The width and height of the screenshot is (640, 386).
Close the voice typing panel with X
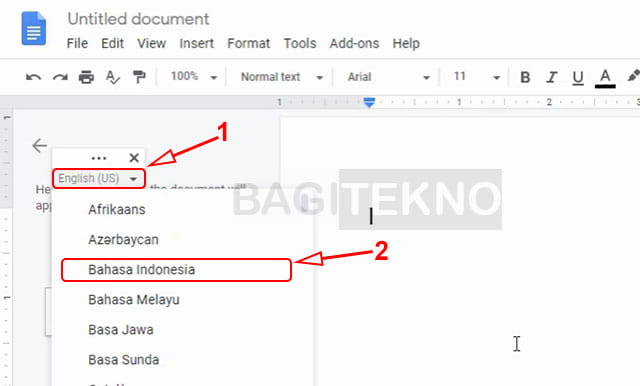point(134,158)
